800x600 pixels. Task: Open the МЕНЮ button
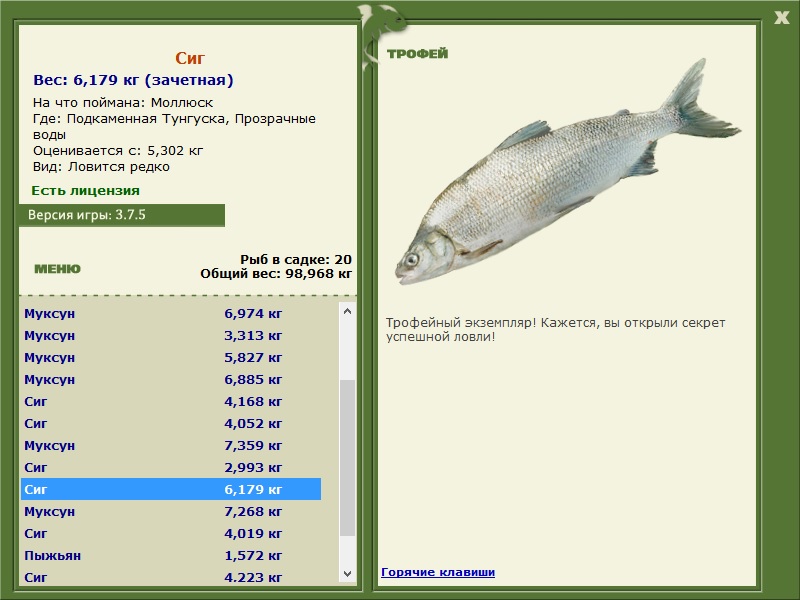coord(57,269)
